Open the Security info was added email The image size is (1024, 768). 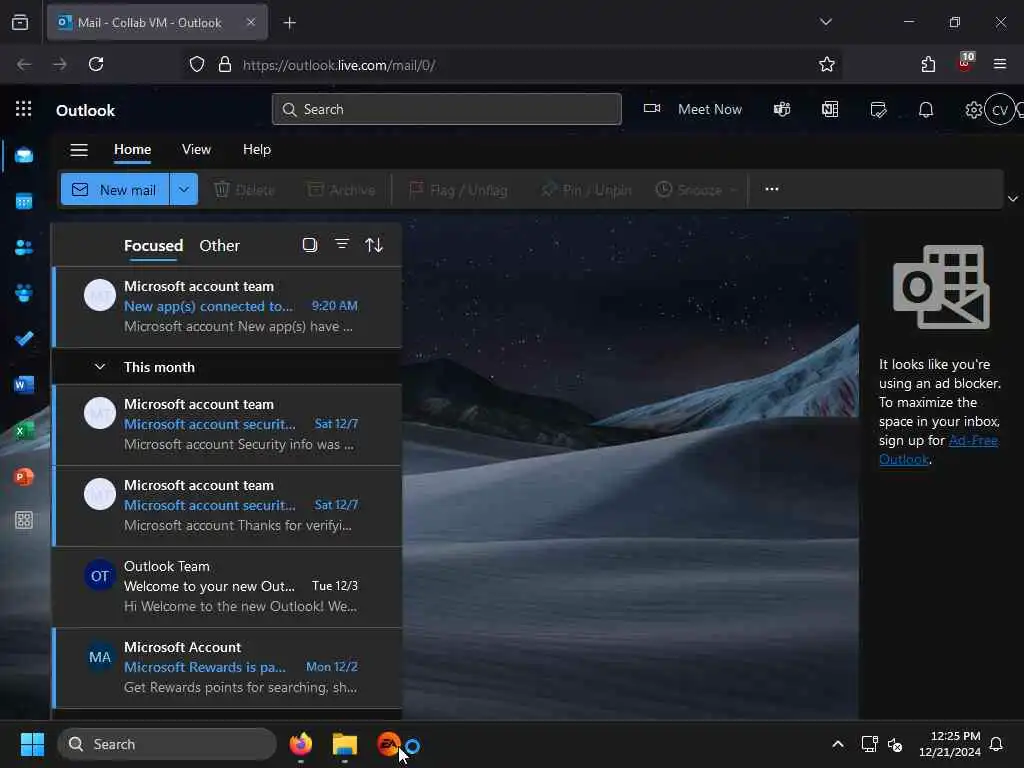pyautogui.click(x=227, y=424)
